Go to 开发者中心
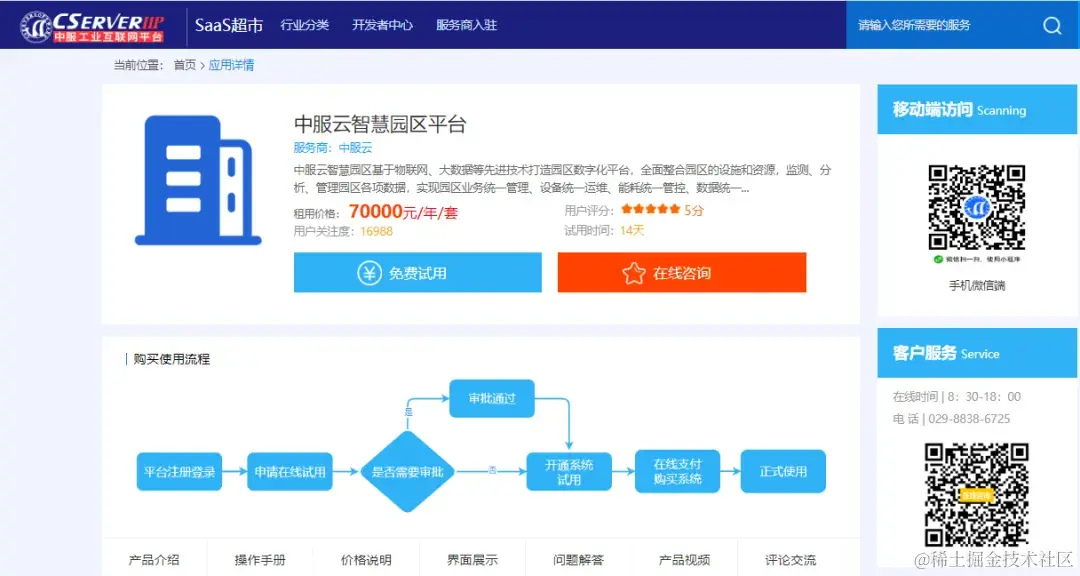 pos(382,25)
